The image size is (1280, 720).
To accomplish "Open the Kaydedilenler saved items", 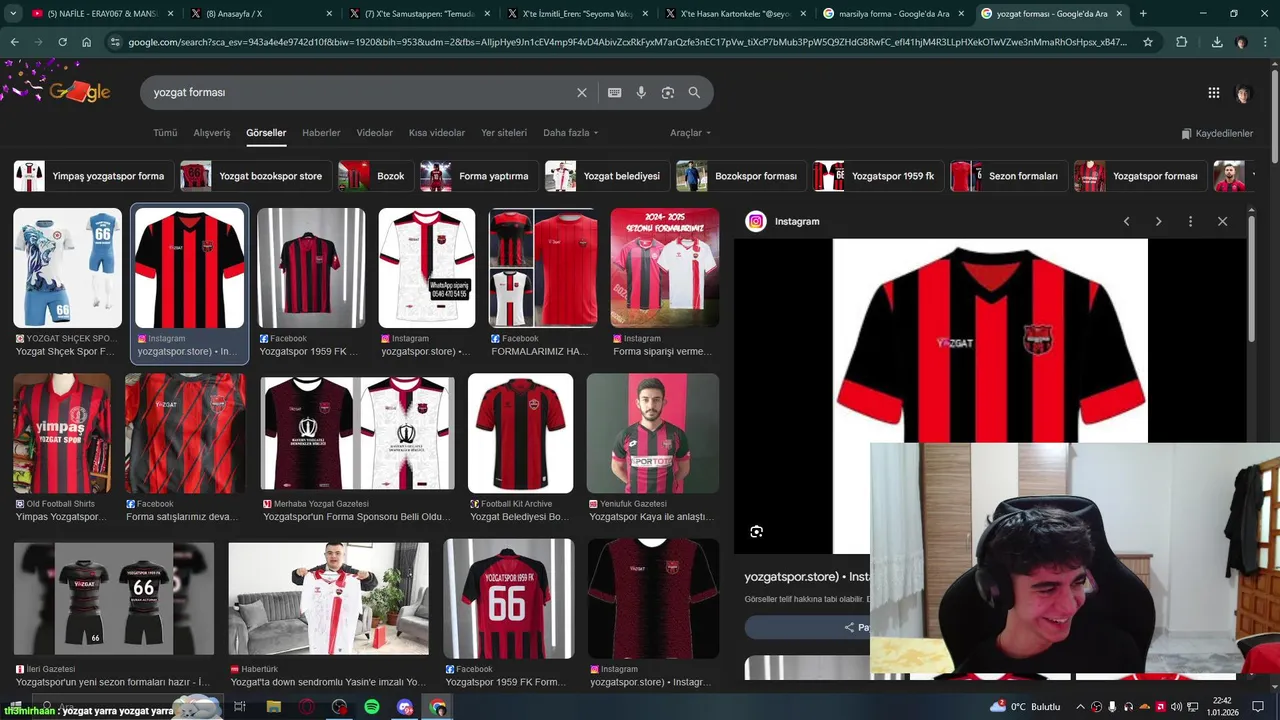I will 1217,133.
